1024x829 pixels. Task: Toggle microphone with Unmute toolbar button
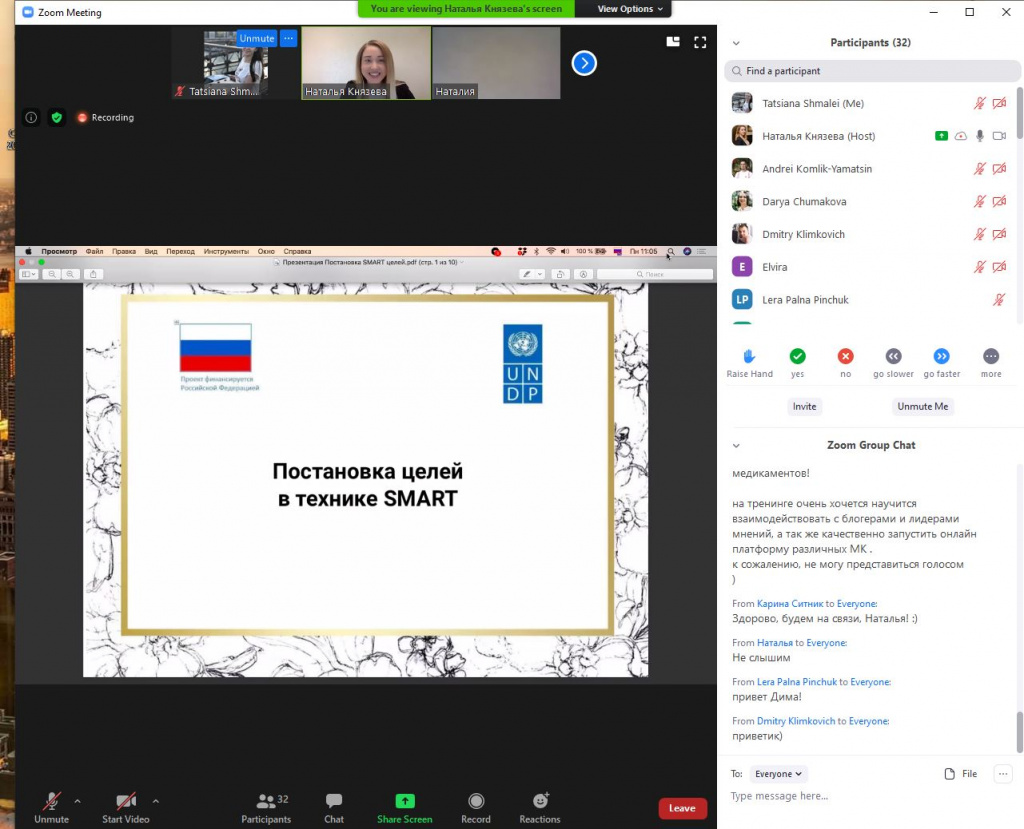click(x=51, y=801)
